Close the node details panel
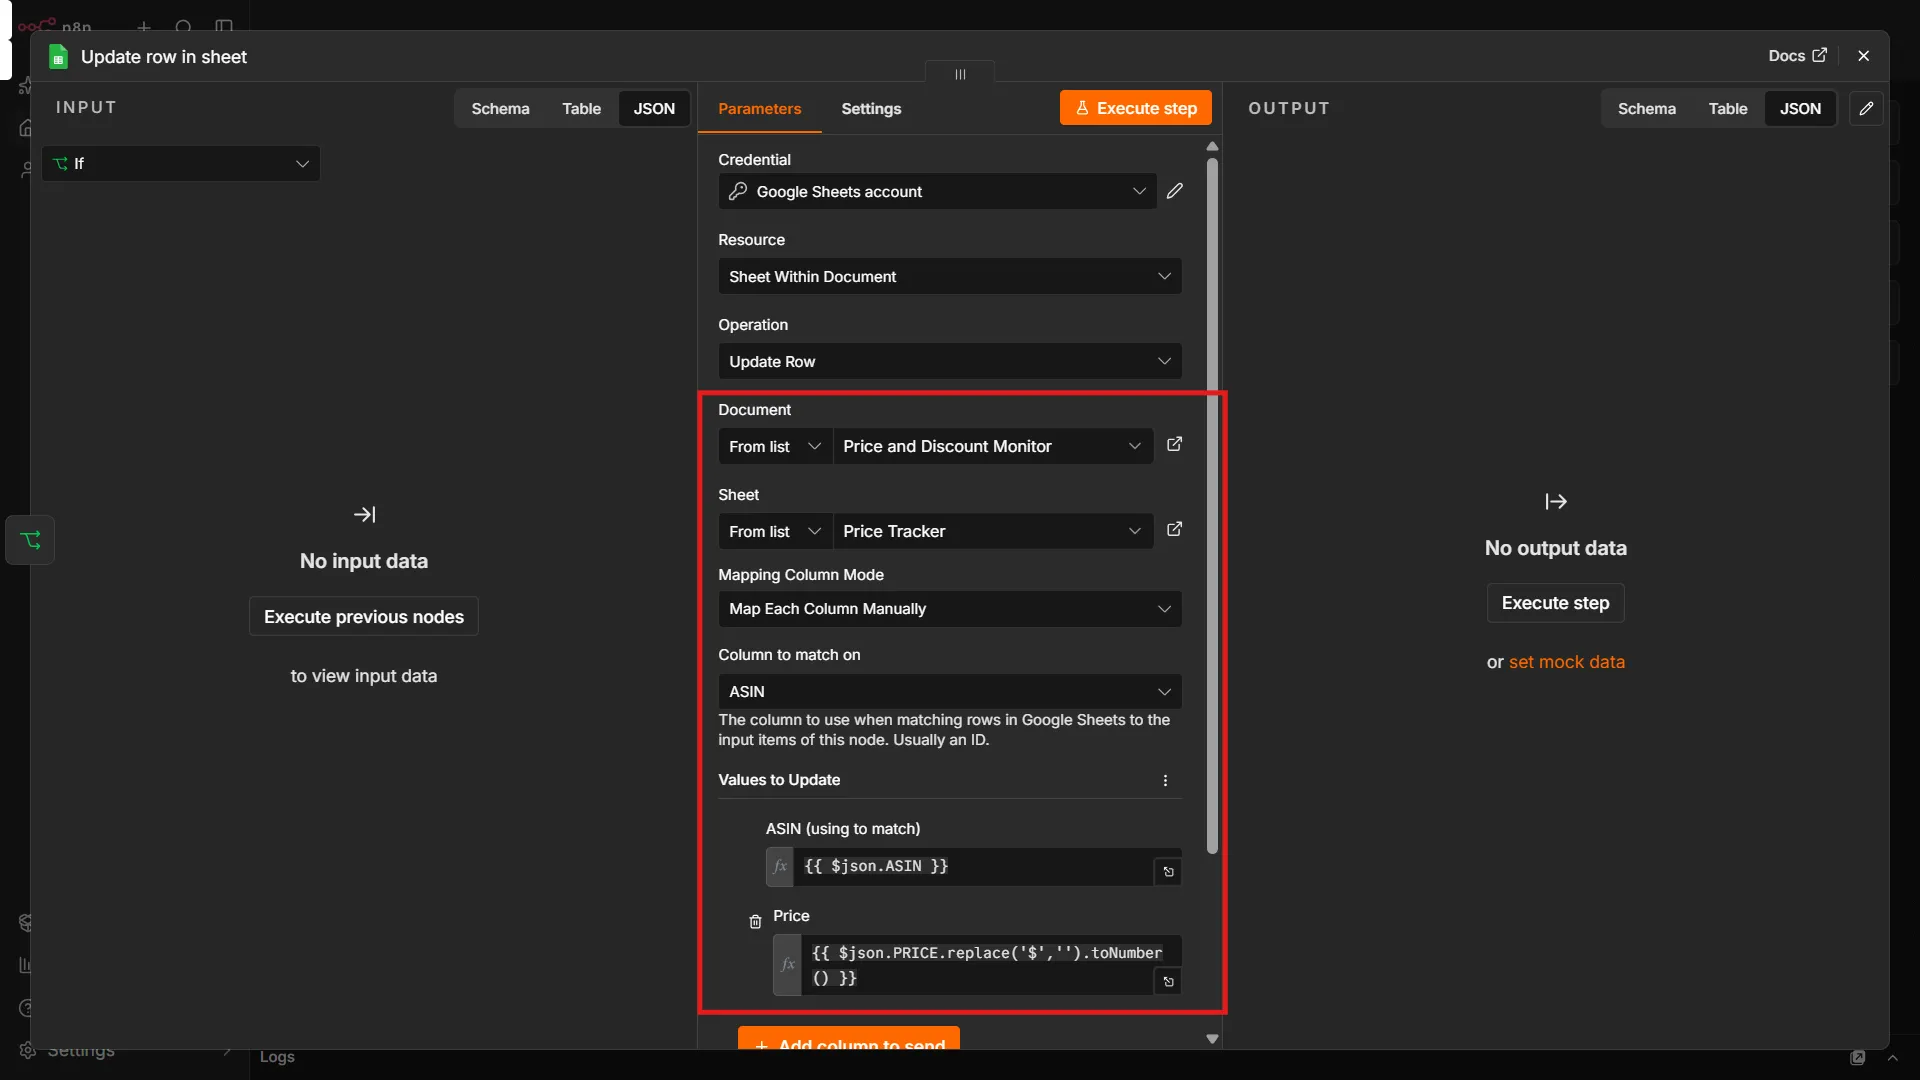This screenshot has width=1920, height=1080. 1863,56
